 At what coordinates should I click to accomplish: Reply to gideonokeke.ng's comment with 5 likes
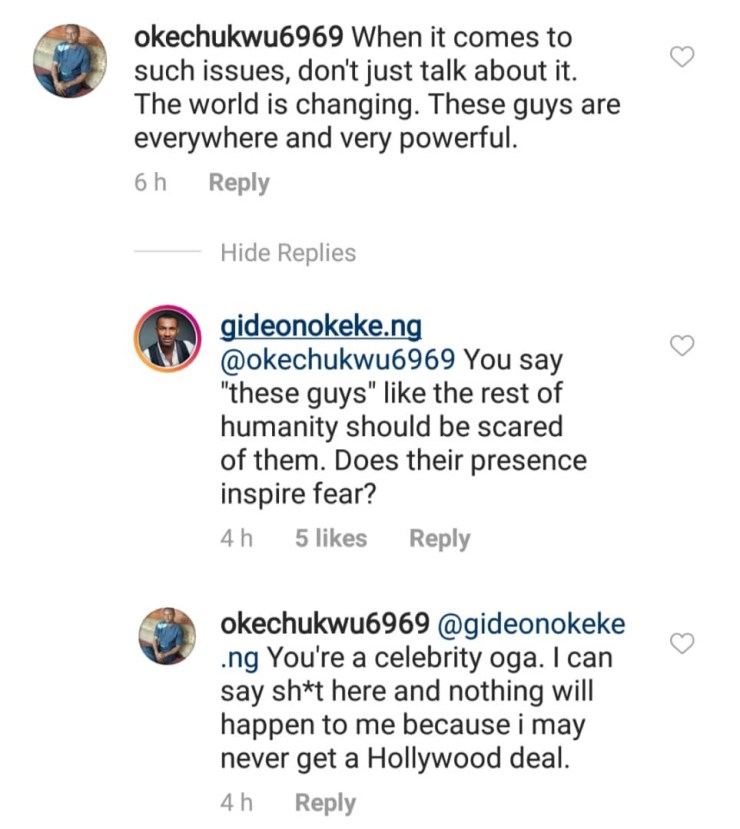[439, 538]
